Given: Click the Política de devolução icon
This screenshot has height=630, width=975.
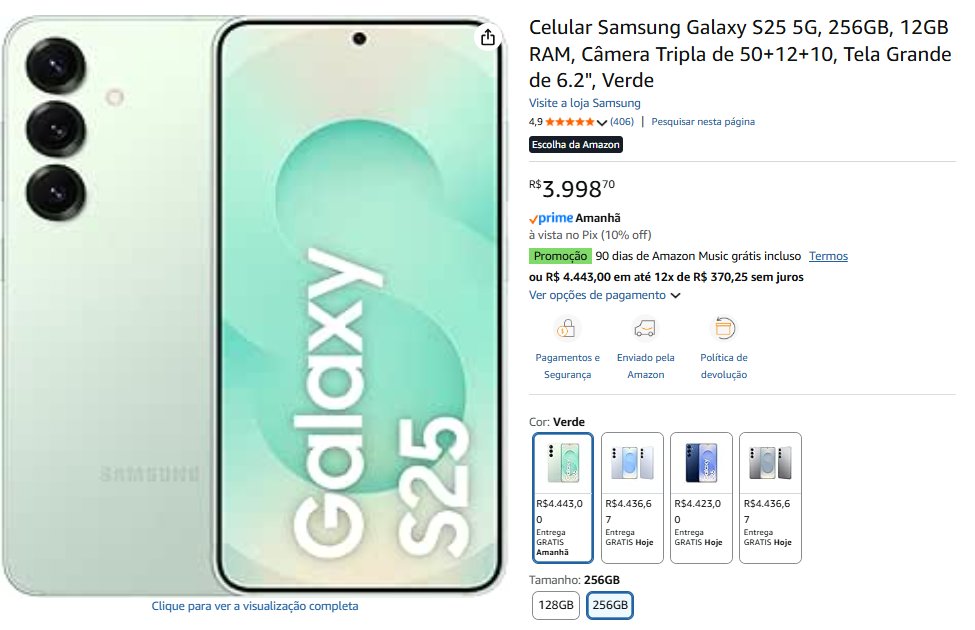Looking at the screenshot, I should pyautogui.click(x=724, y=328).
